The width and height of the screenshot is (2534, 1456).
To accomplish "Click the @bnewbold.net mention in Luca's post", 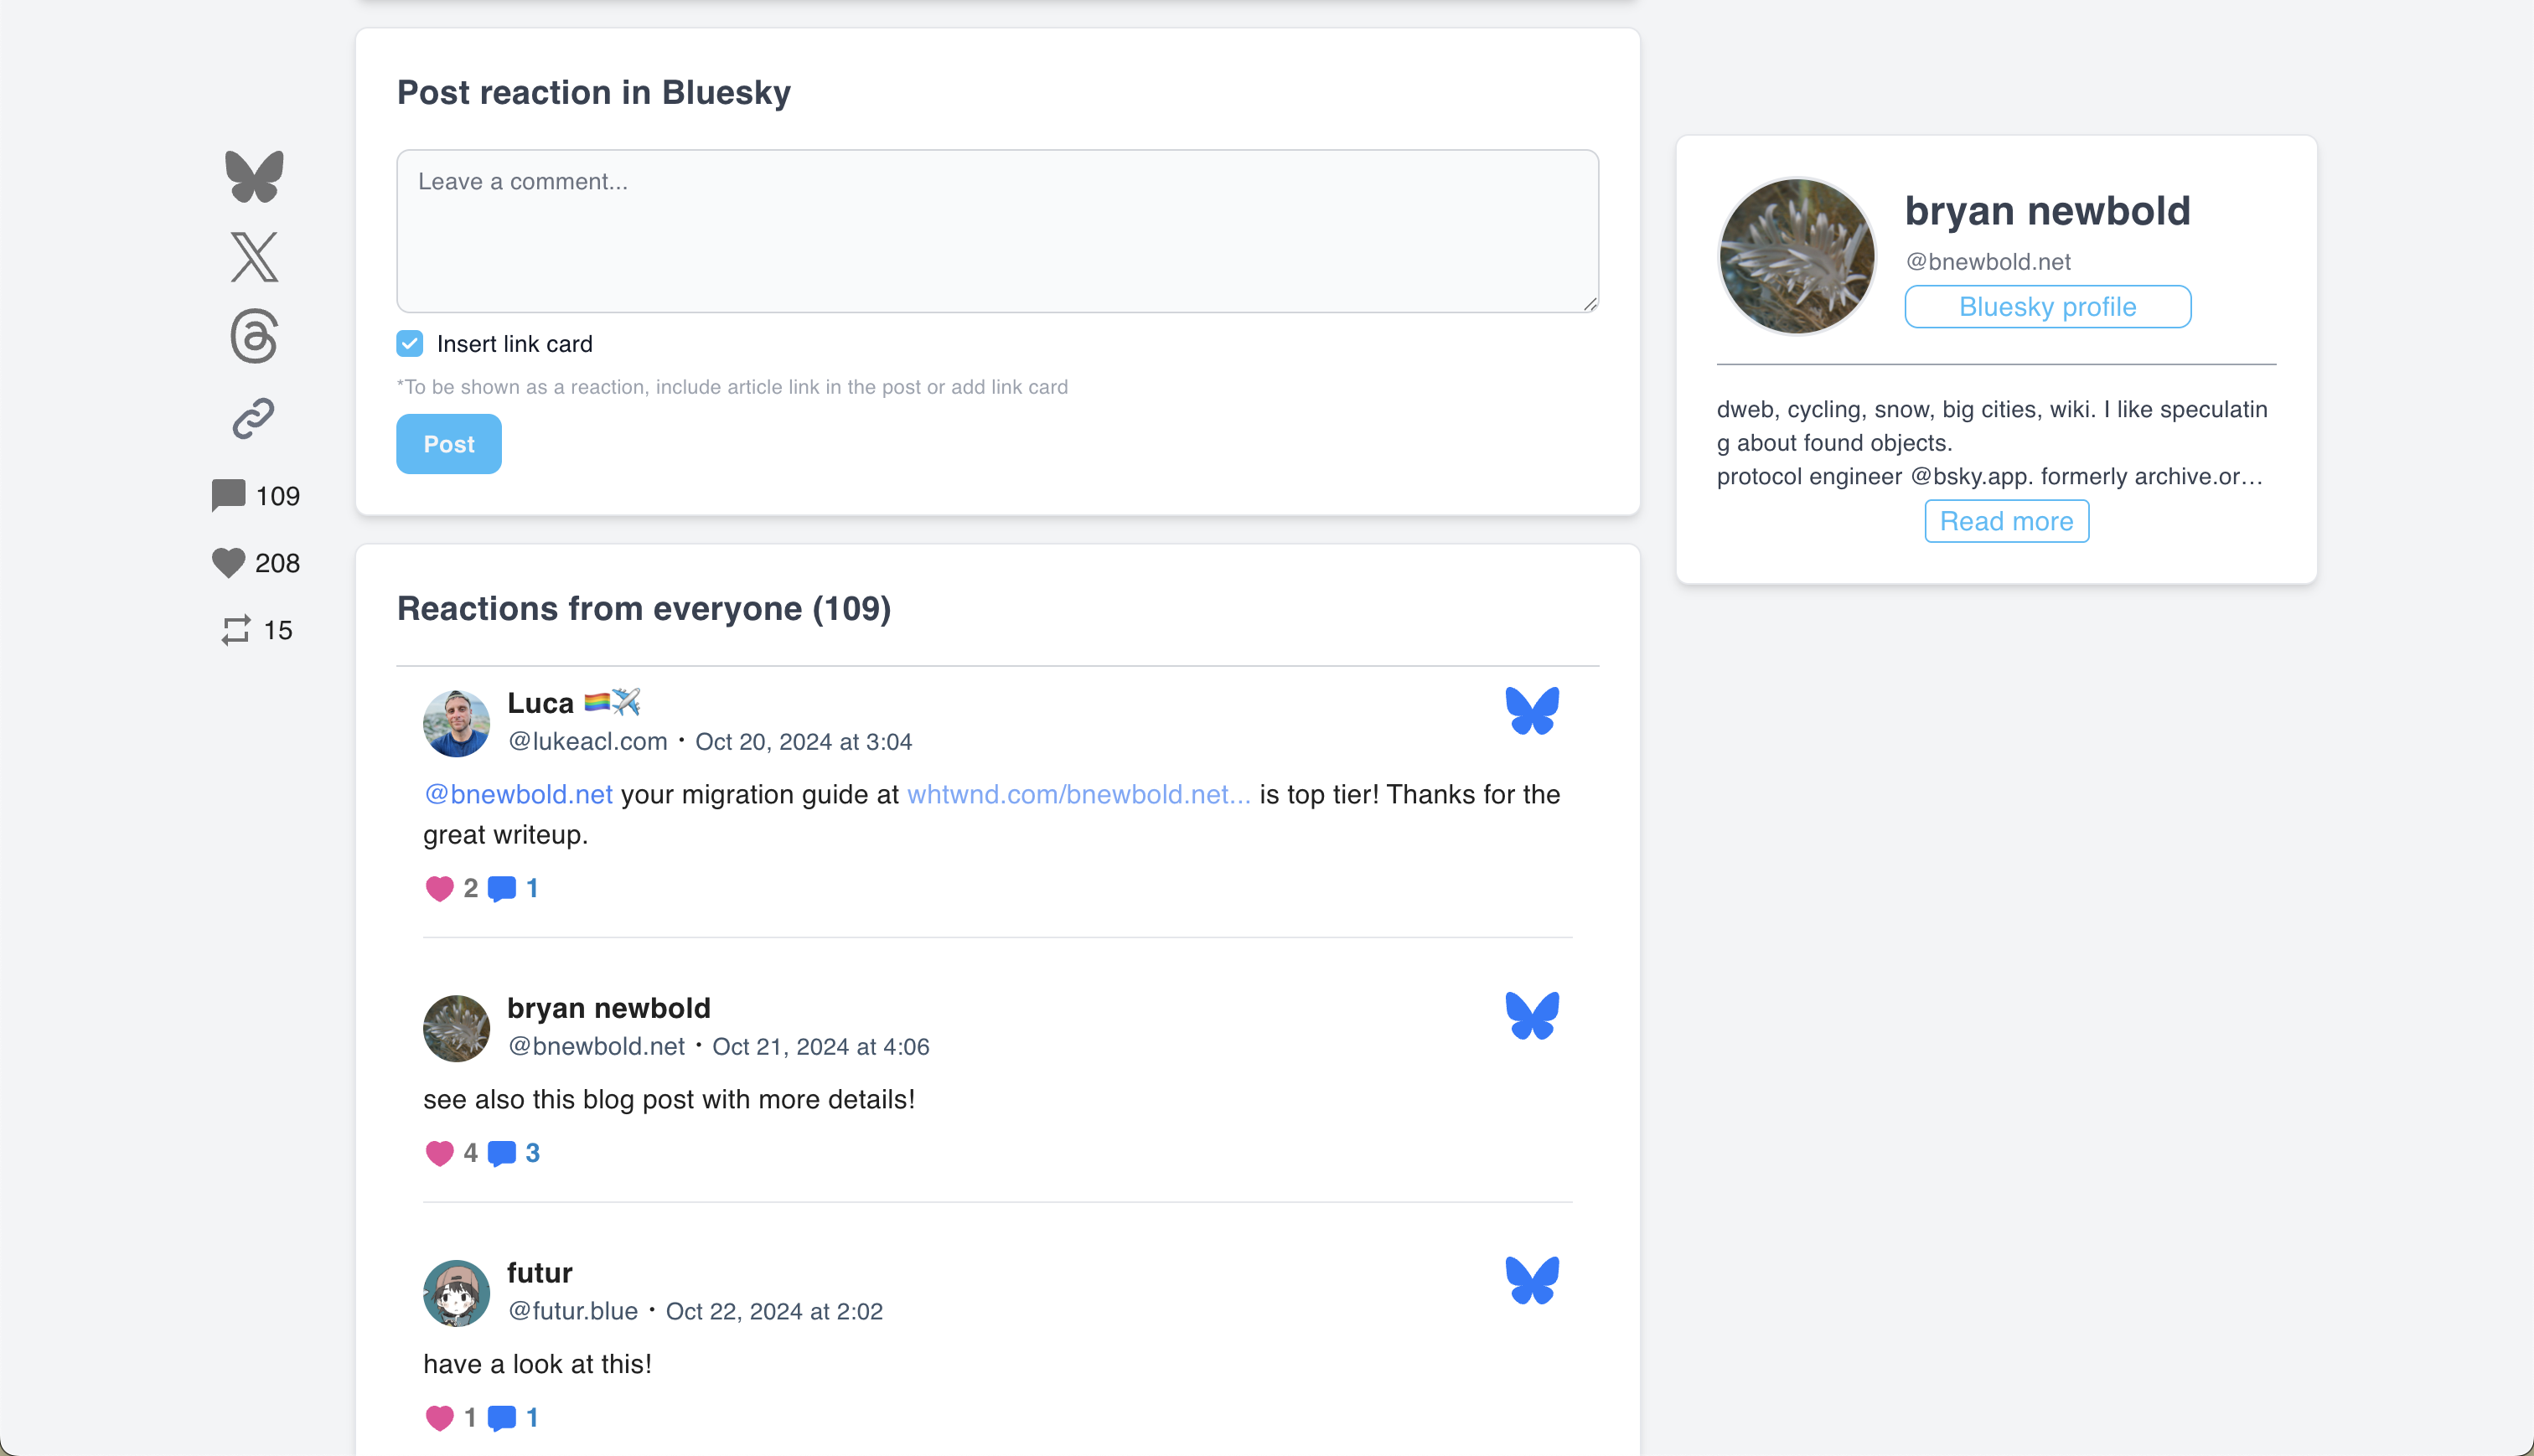I will 518,794.
